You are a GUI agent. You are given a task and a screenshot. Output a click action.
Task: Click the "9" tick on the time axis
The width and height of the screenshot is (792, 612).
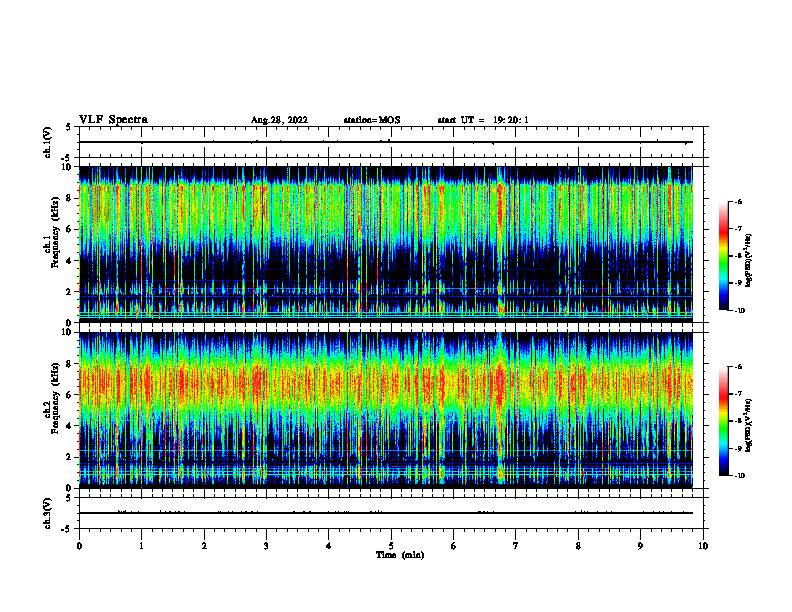[x=640, y=546]
